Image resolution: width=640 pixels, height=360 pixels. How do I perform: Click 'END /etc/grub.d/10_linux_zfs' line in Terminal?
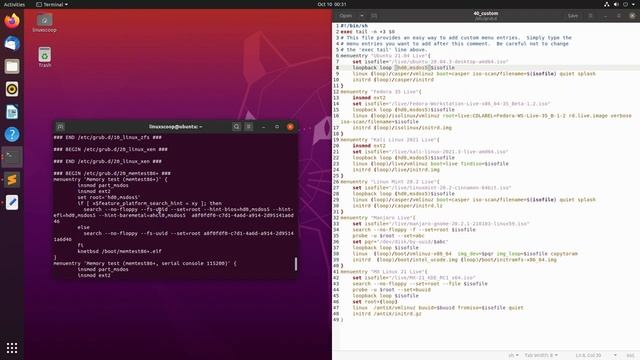point(108,137)
